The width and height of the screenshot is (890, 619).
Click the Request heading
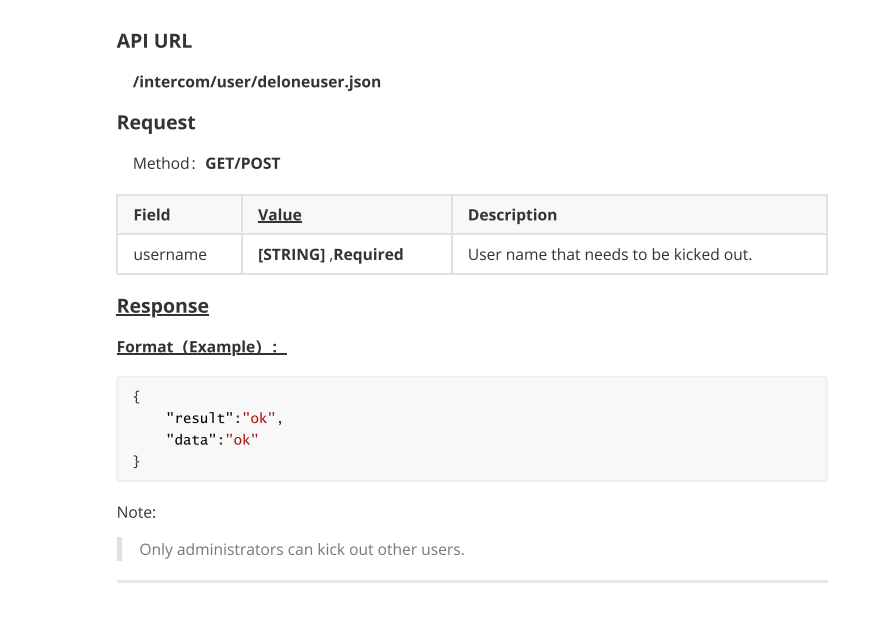pos(156,123)
